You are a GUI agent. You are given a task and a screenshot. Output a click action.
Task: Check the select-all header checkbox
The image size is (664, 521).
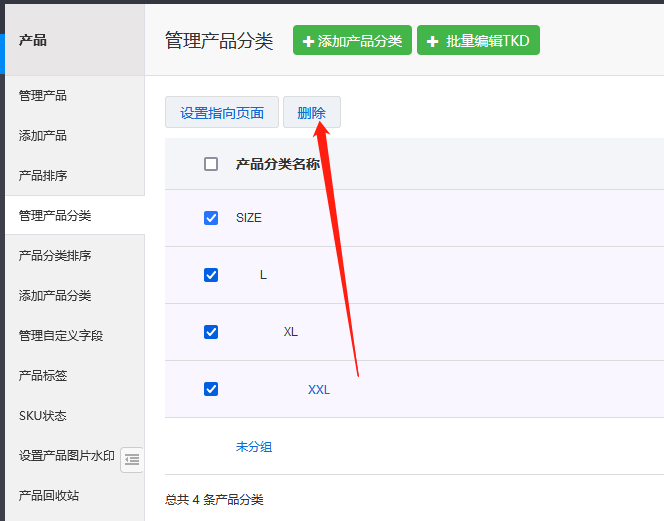pos(211,164)
